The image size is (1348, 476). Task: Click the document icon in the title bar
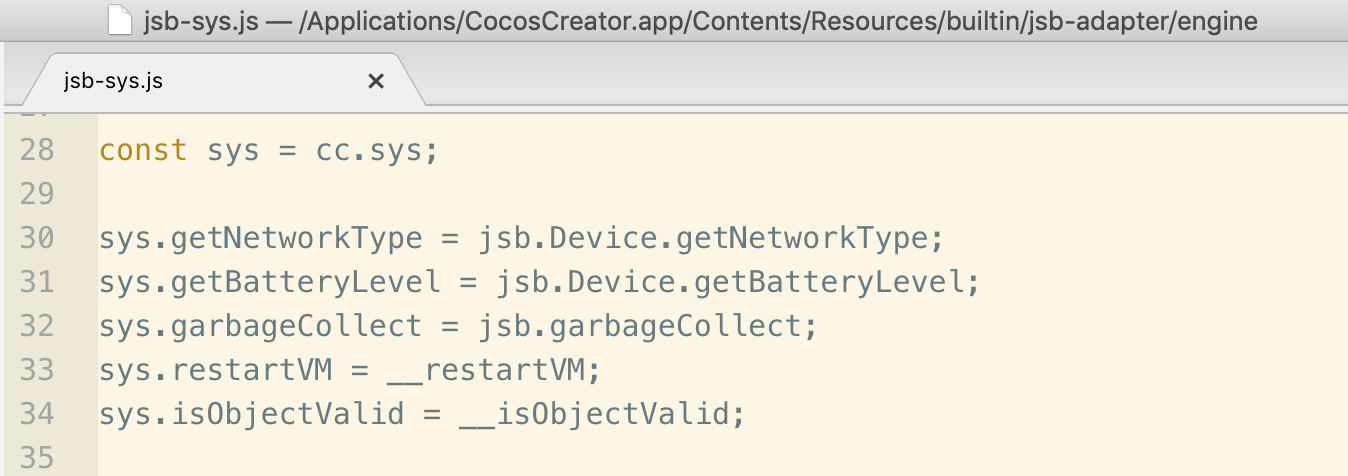click(120, 21)
